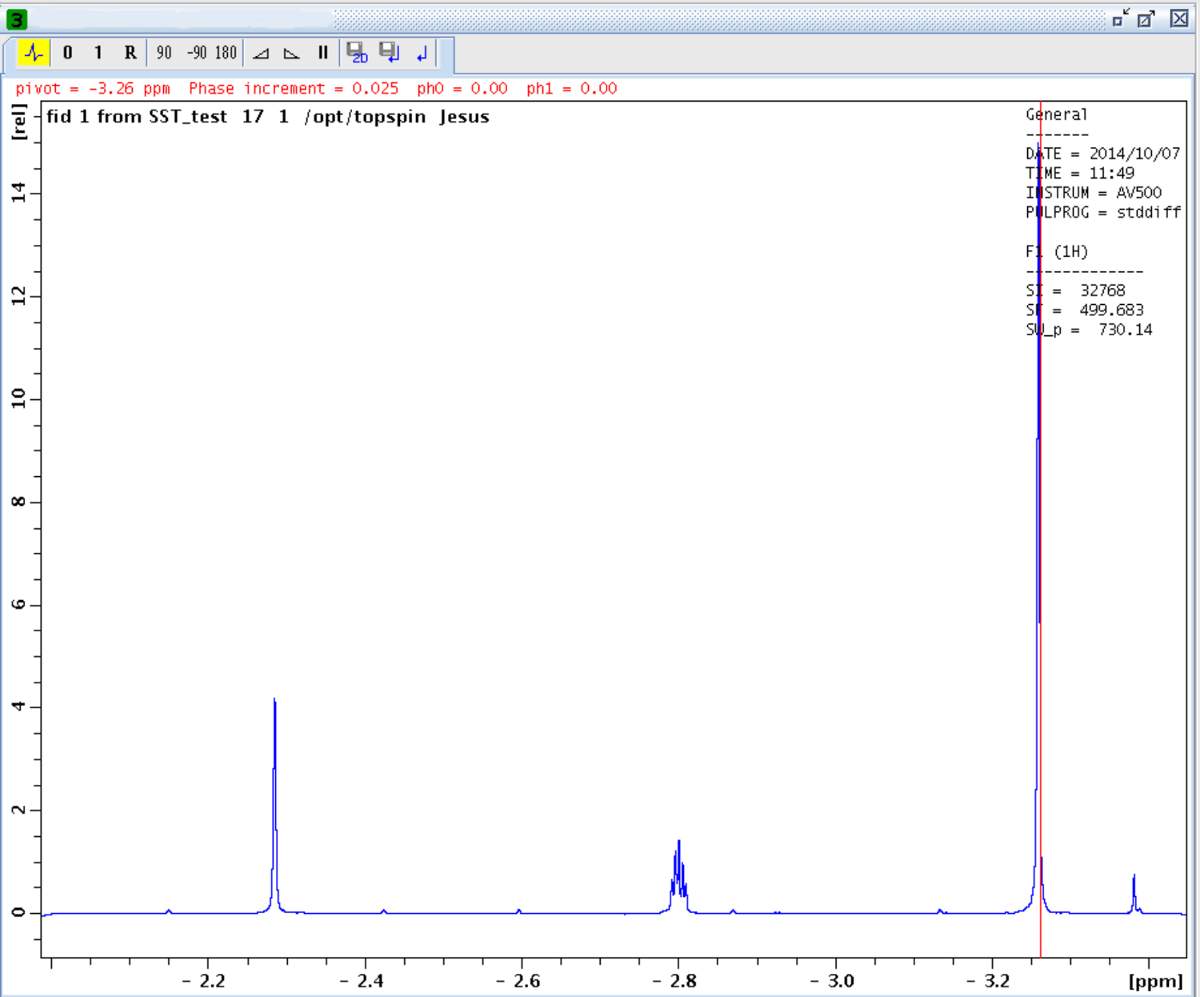Select zero-order phase correction button "0"
Screen dimensions: 1200x997
(x=67, y=52)
